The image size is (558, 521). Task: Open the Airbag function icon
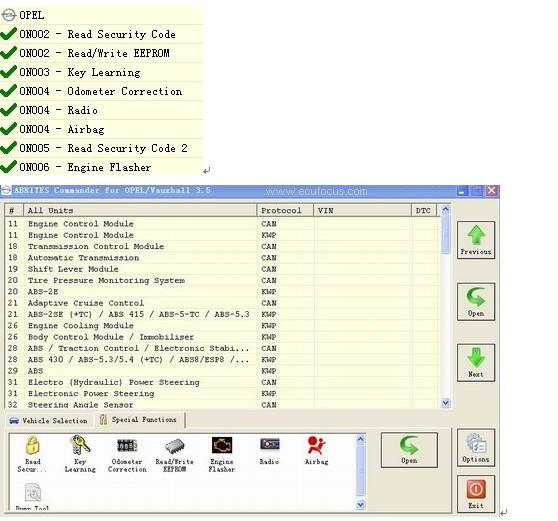316,450
